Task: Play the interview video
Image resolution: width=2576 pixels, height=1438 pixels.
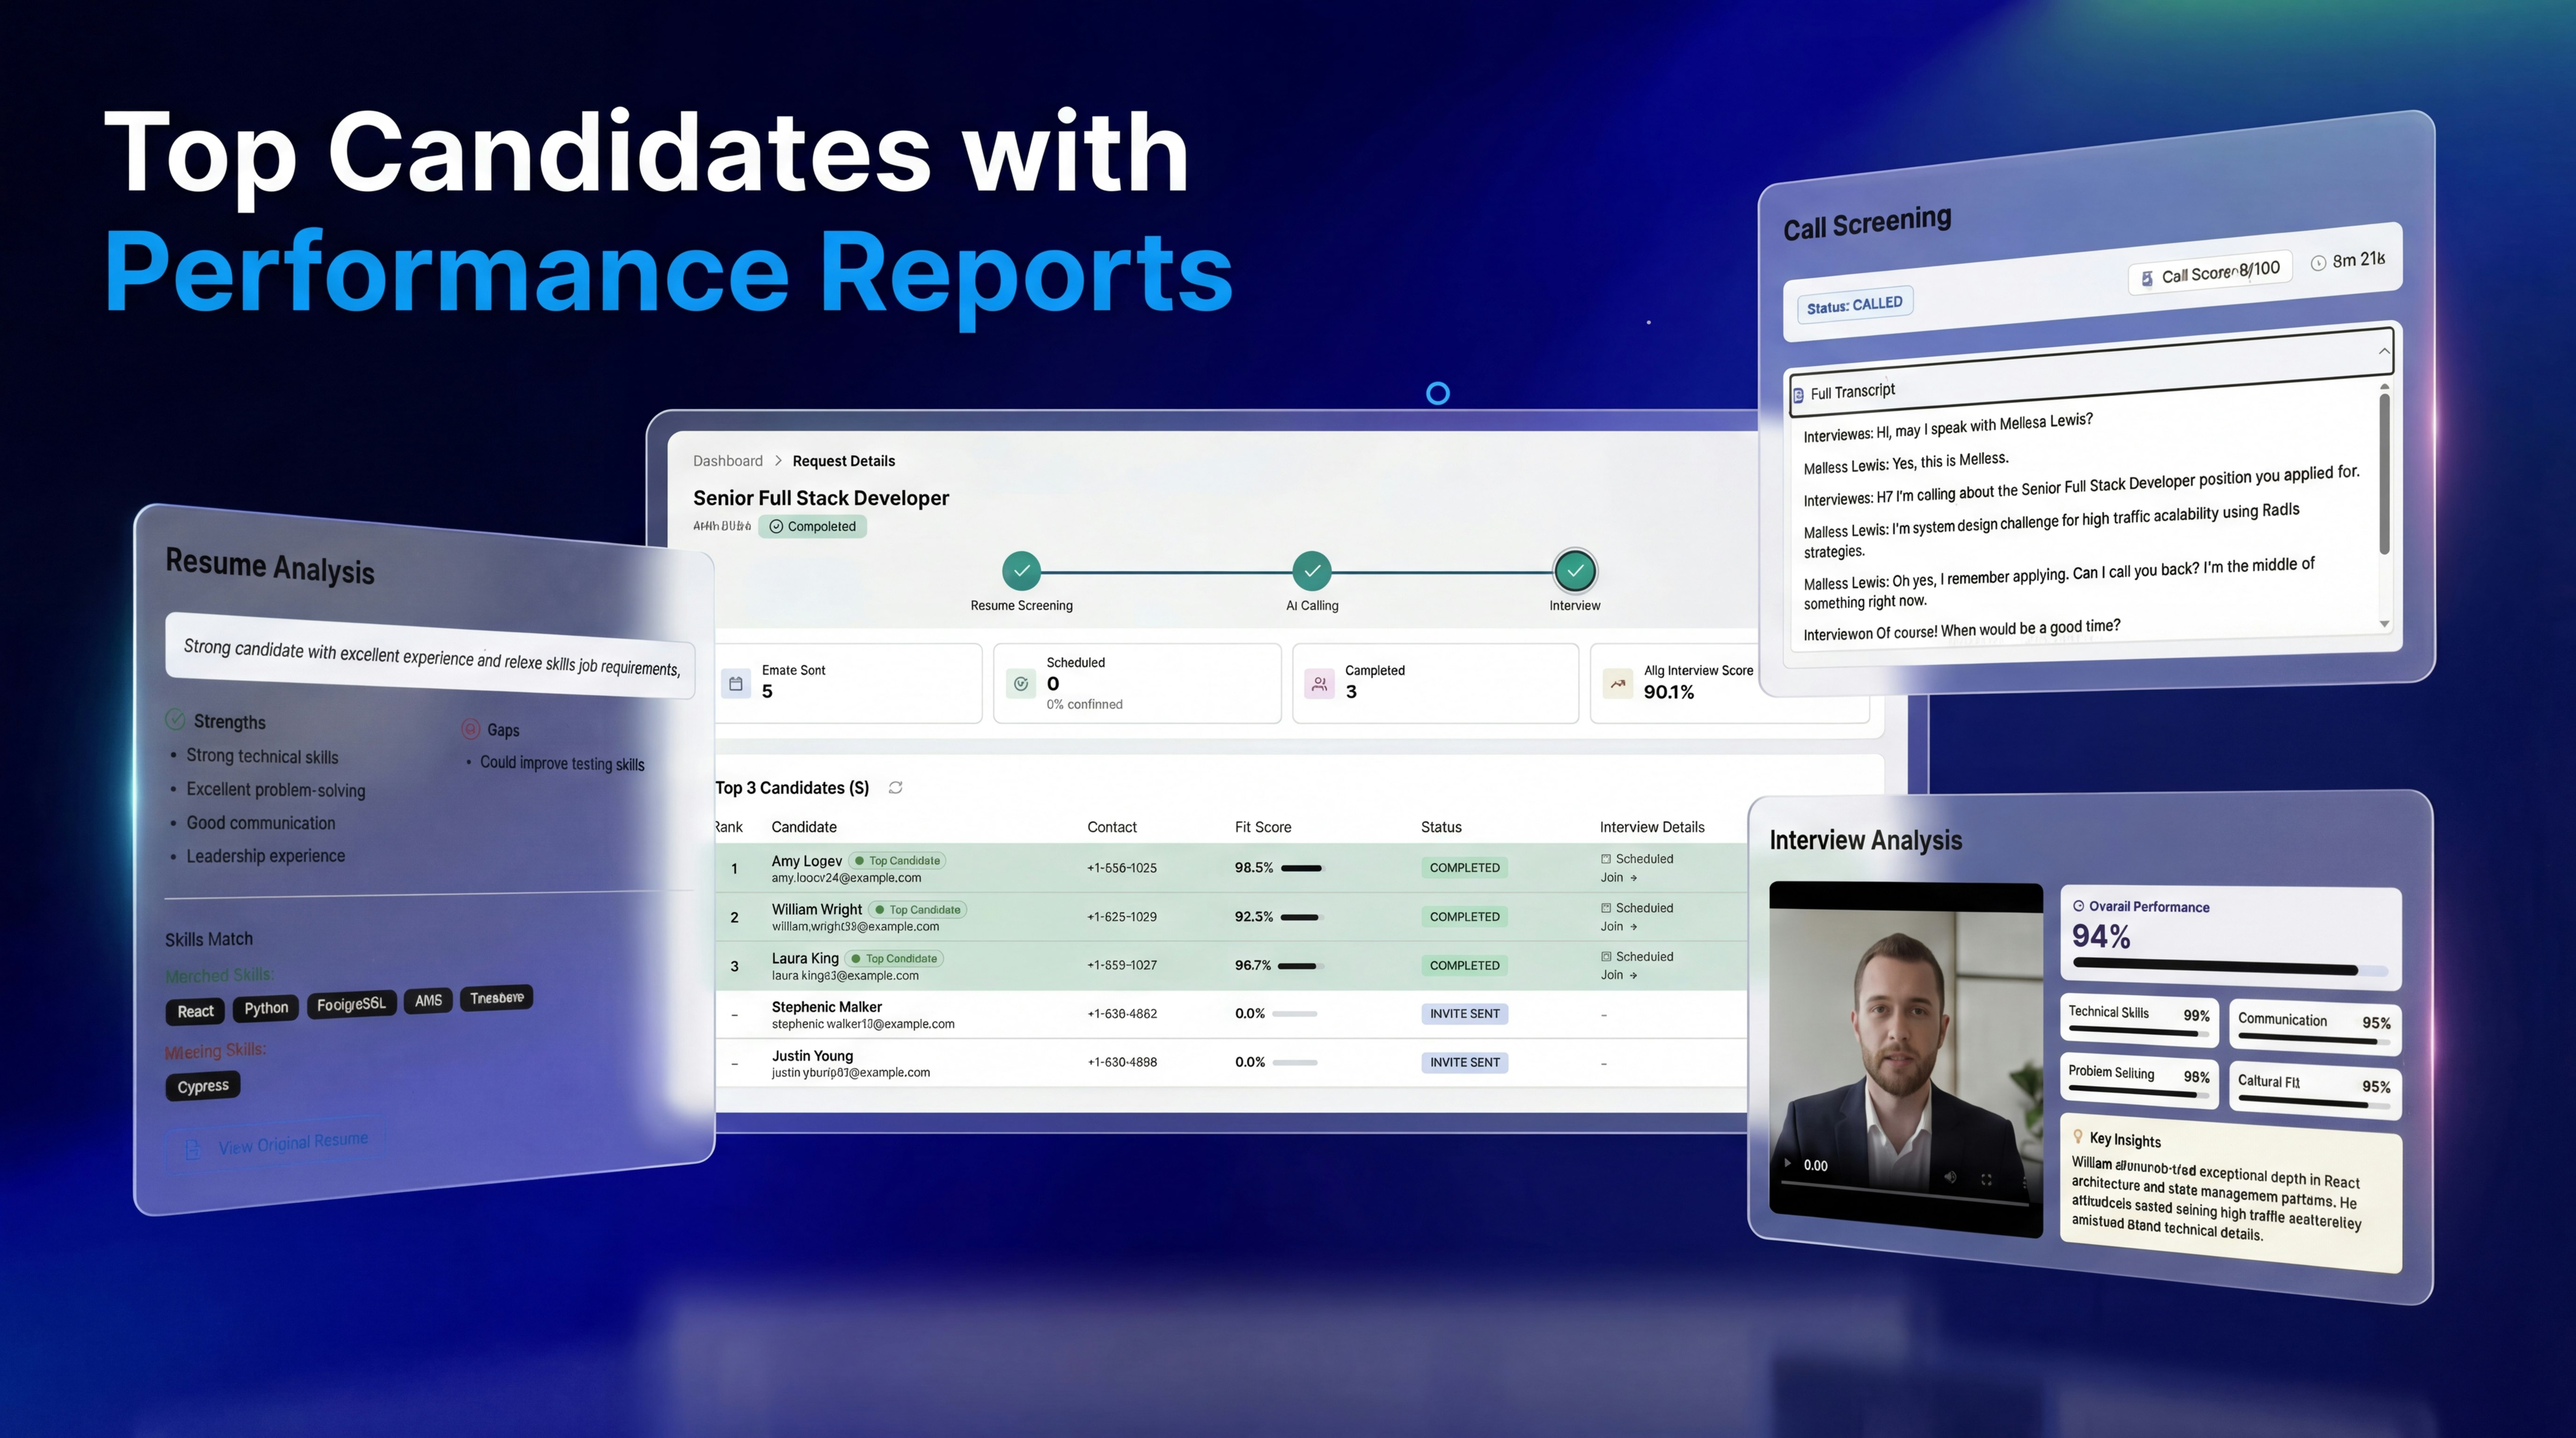Action: (1787, 1163)
